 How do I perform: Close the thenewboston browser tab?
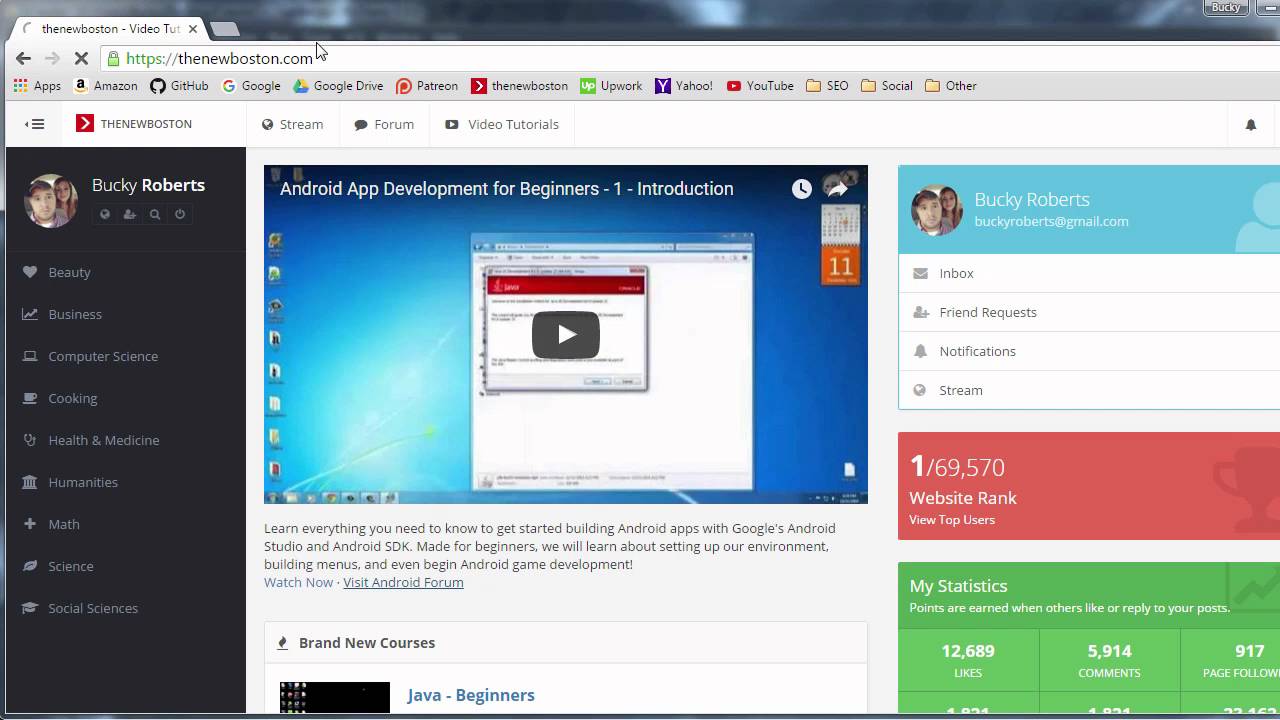(x=193, y=29)
